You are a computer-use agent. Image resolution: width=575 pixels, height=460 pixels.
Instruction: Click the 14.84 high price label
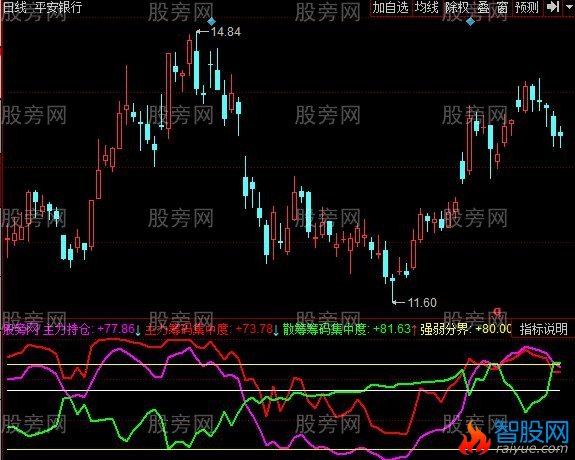[226, 32]
